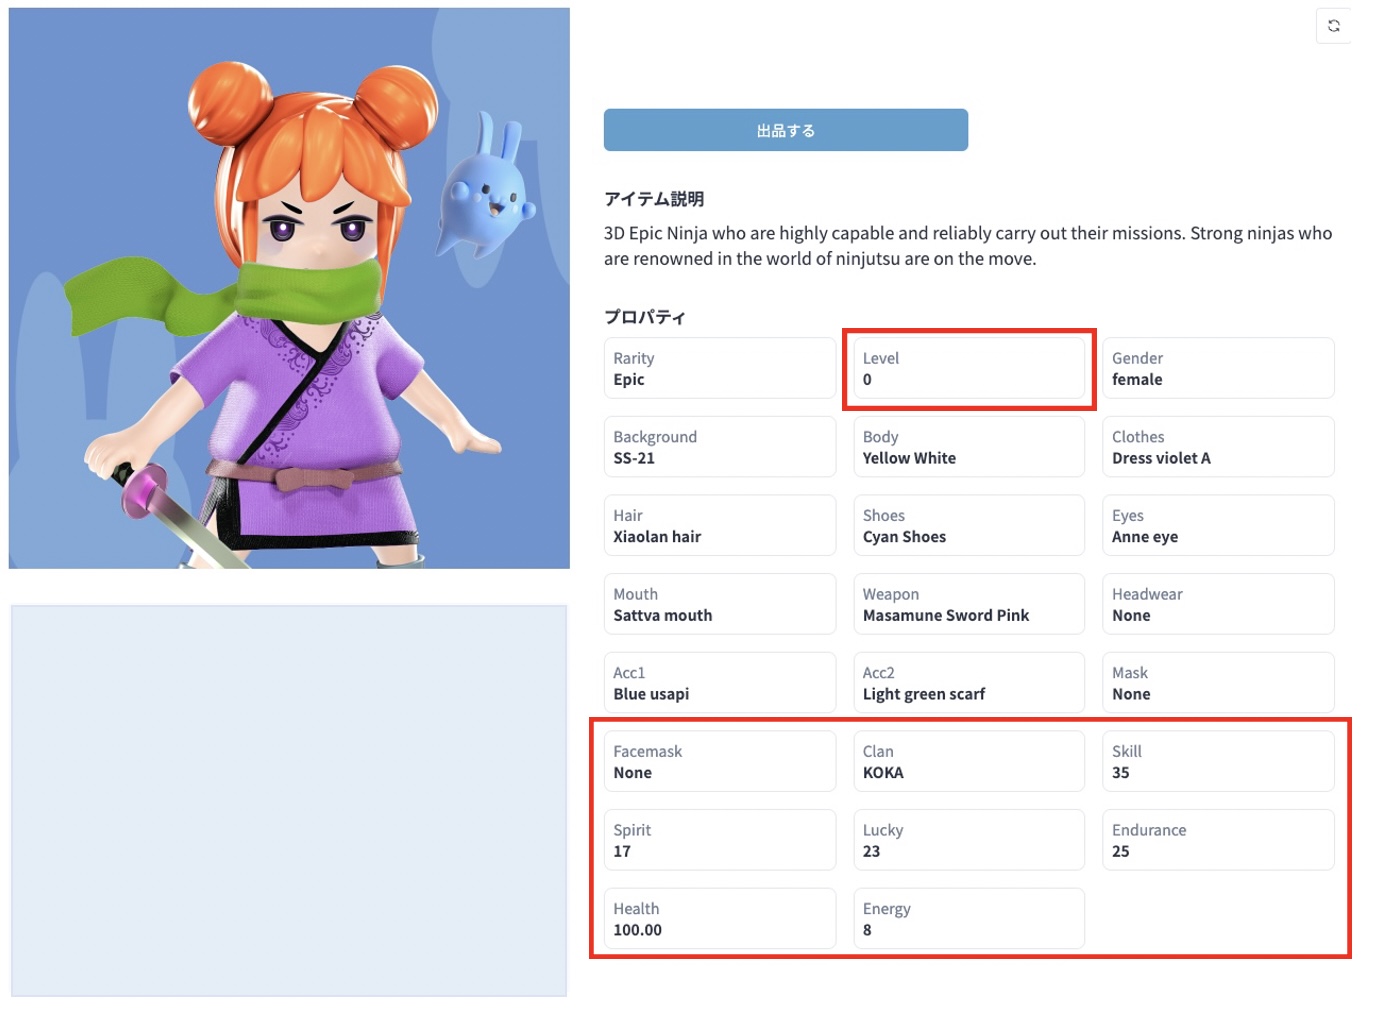1376x1010 pixels.
Task: Click the Mouth Sattva mouth property
Action: point(719,604)
